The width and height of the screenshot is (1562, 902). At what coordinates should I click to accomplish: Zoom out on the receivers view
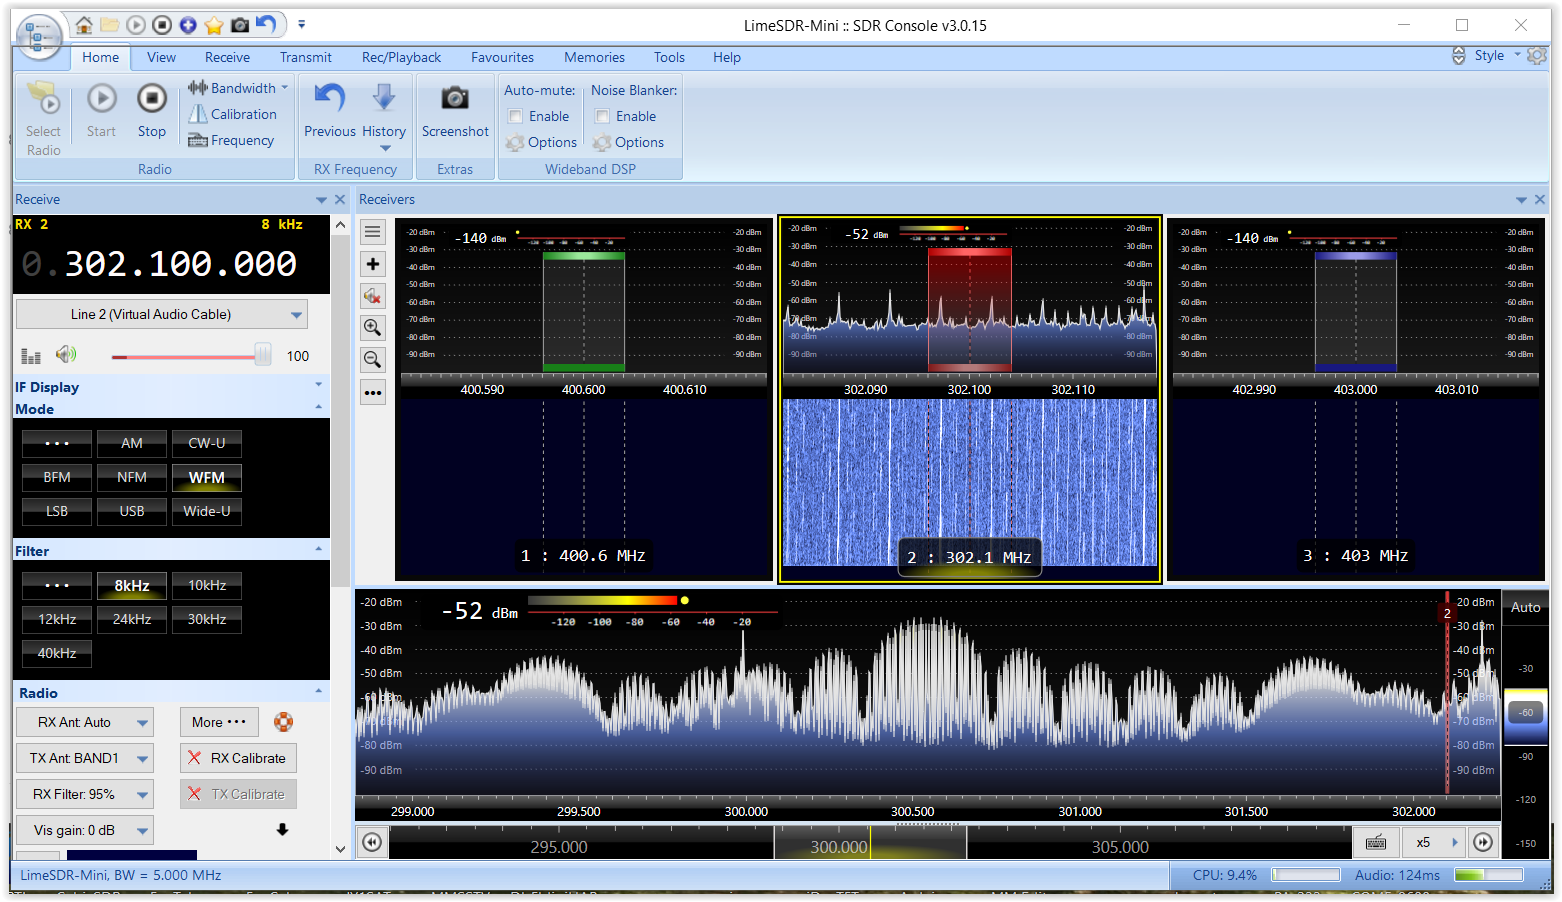[x=373, y=360]
